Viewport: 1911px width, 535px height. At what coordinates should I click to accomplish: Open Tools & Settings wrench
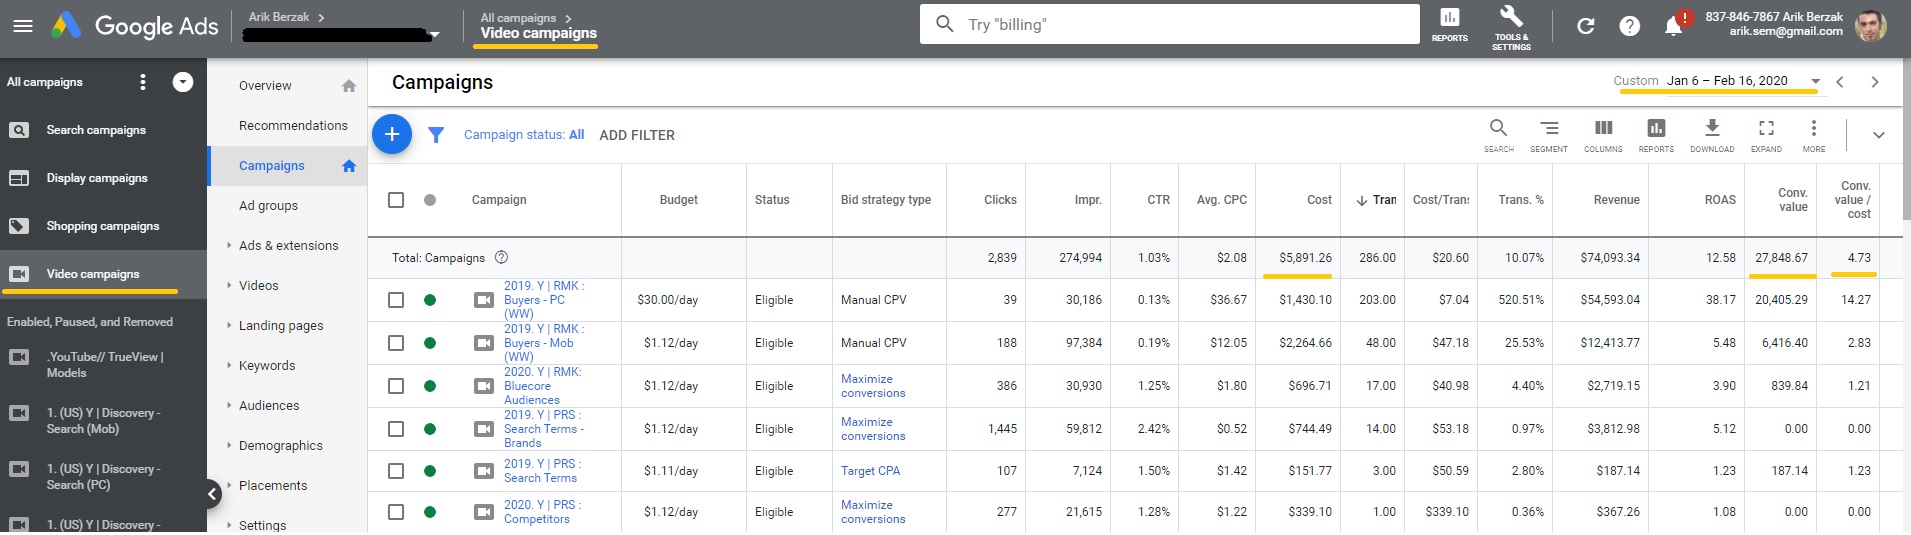pos(1511,26)
